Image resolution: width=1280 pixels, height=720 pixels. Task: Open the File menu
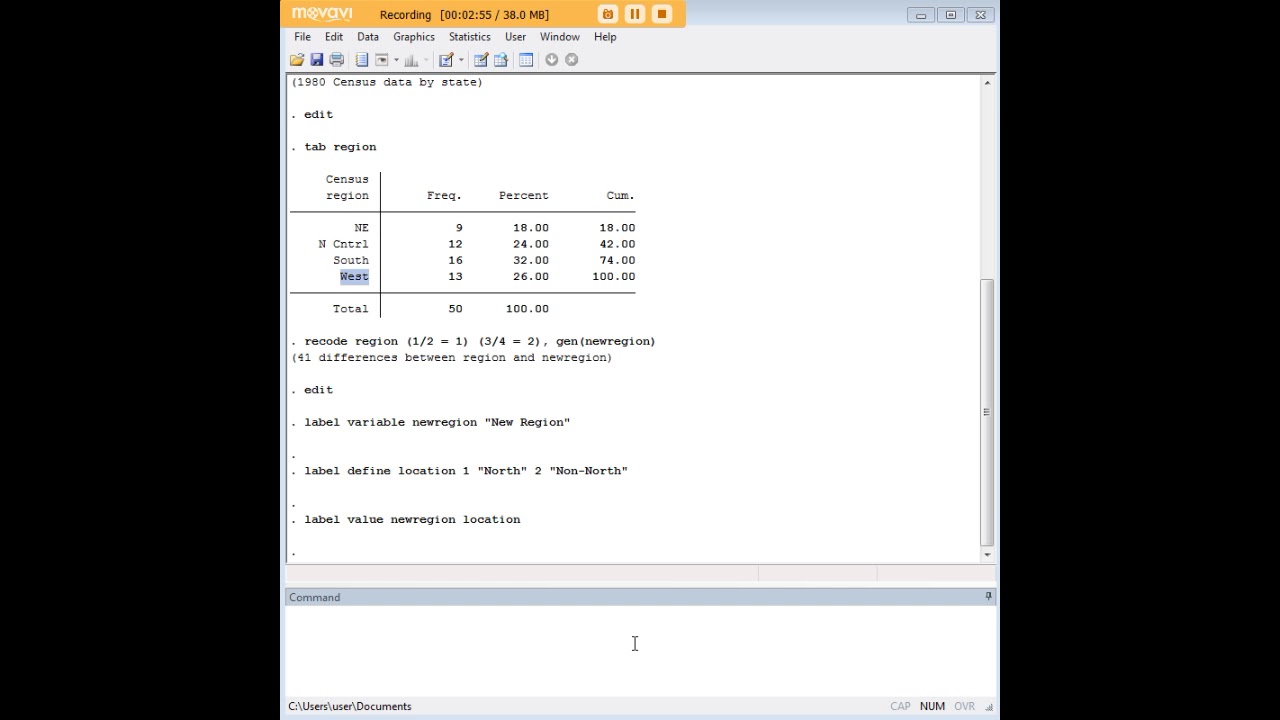click(302, 37)
